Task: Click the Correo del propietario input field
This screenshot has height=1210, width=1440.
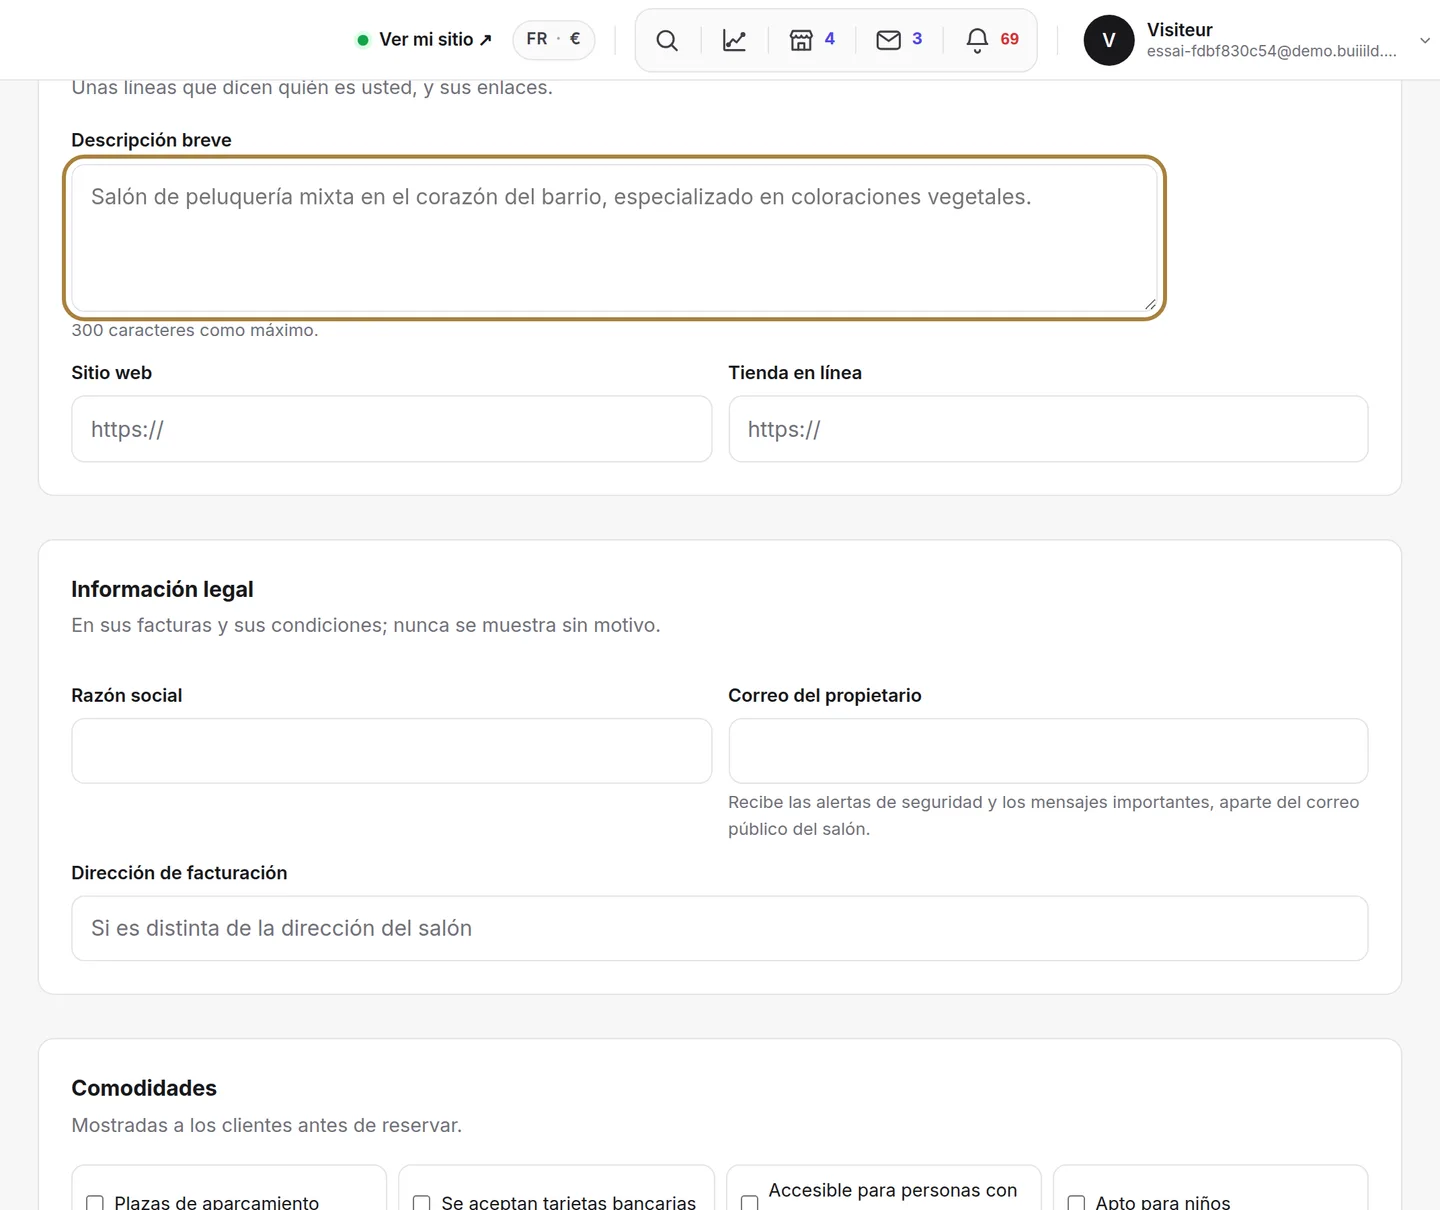Action: [x=1048, y=751]
